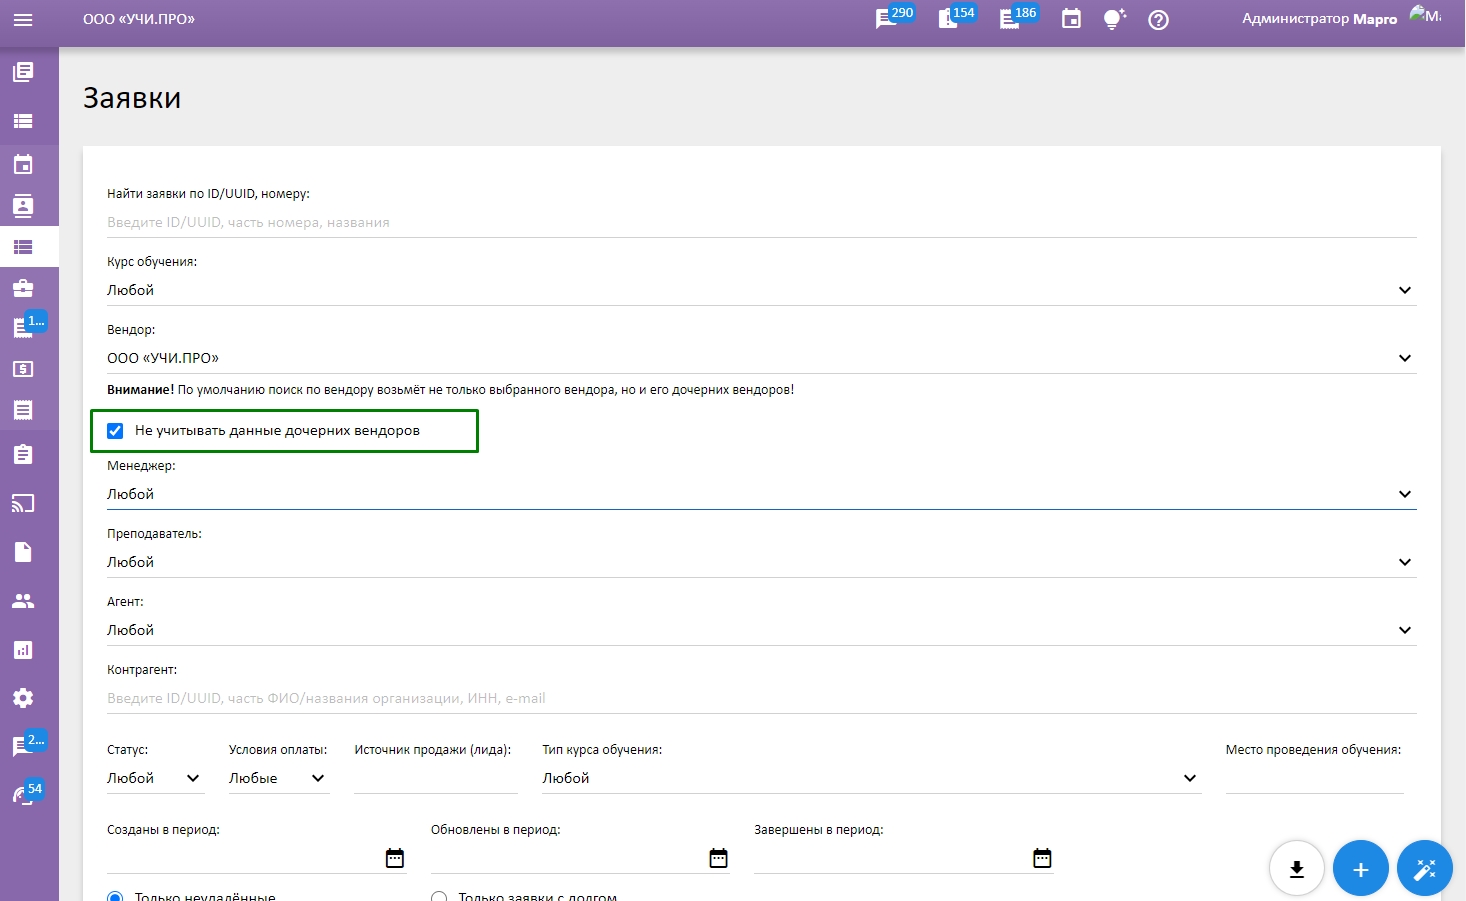Open calendar picker for 'Созданы в период'
The width and height of the screenshot is (1466, 901).
(395, 858)
